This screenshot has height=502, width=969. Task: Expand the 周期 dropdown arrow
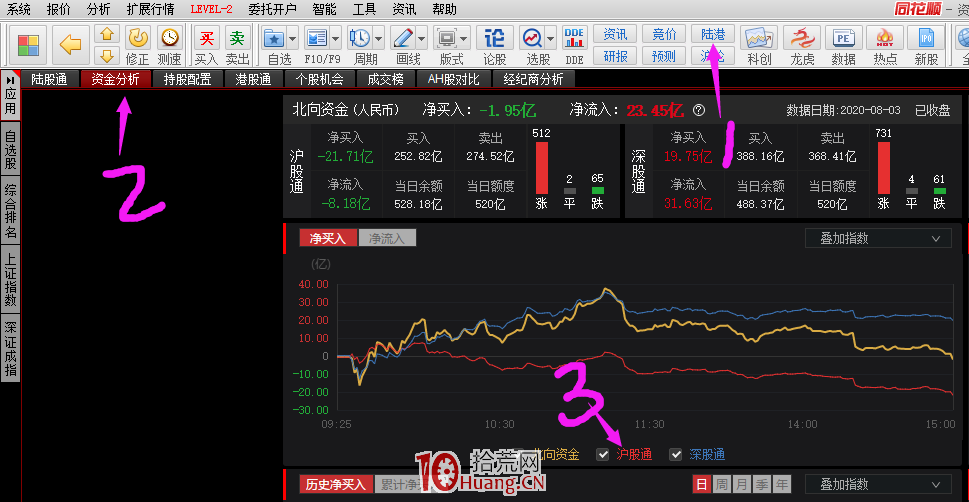[x=378, y=38]
